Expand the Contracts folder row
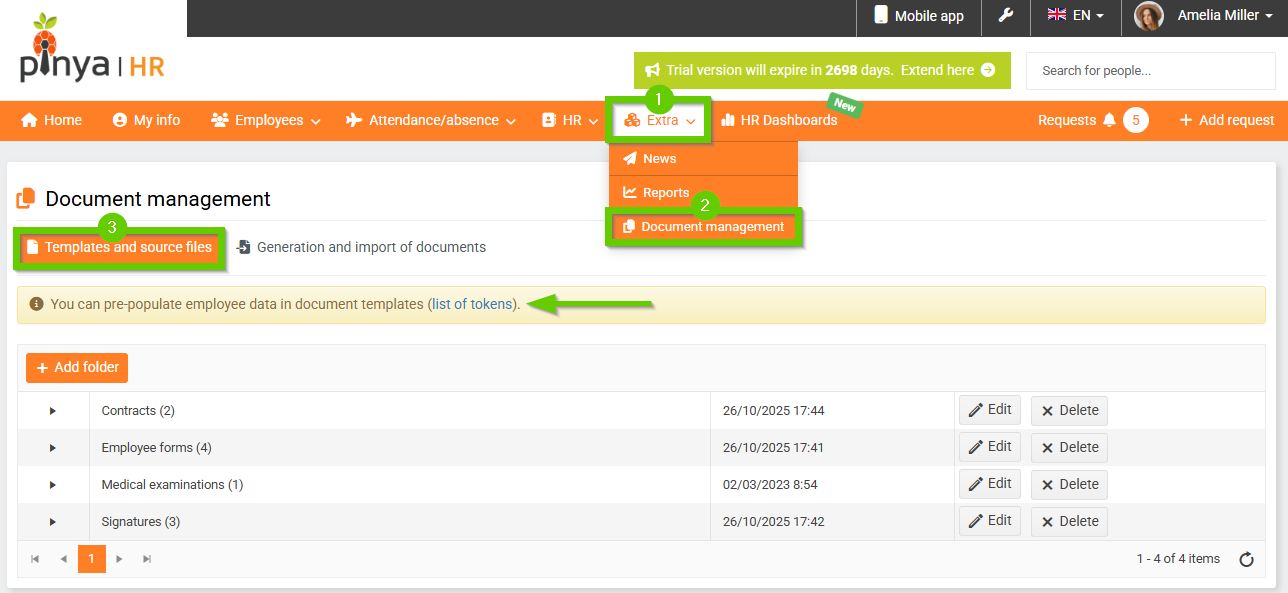 53,411
